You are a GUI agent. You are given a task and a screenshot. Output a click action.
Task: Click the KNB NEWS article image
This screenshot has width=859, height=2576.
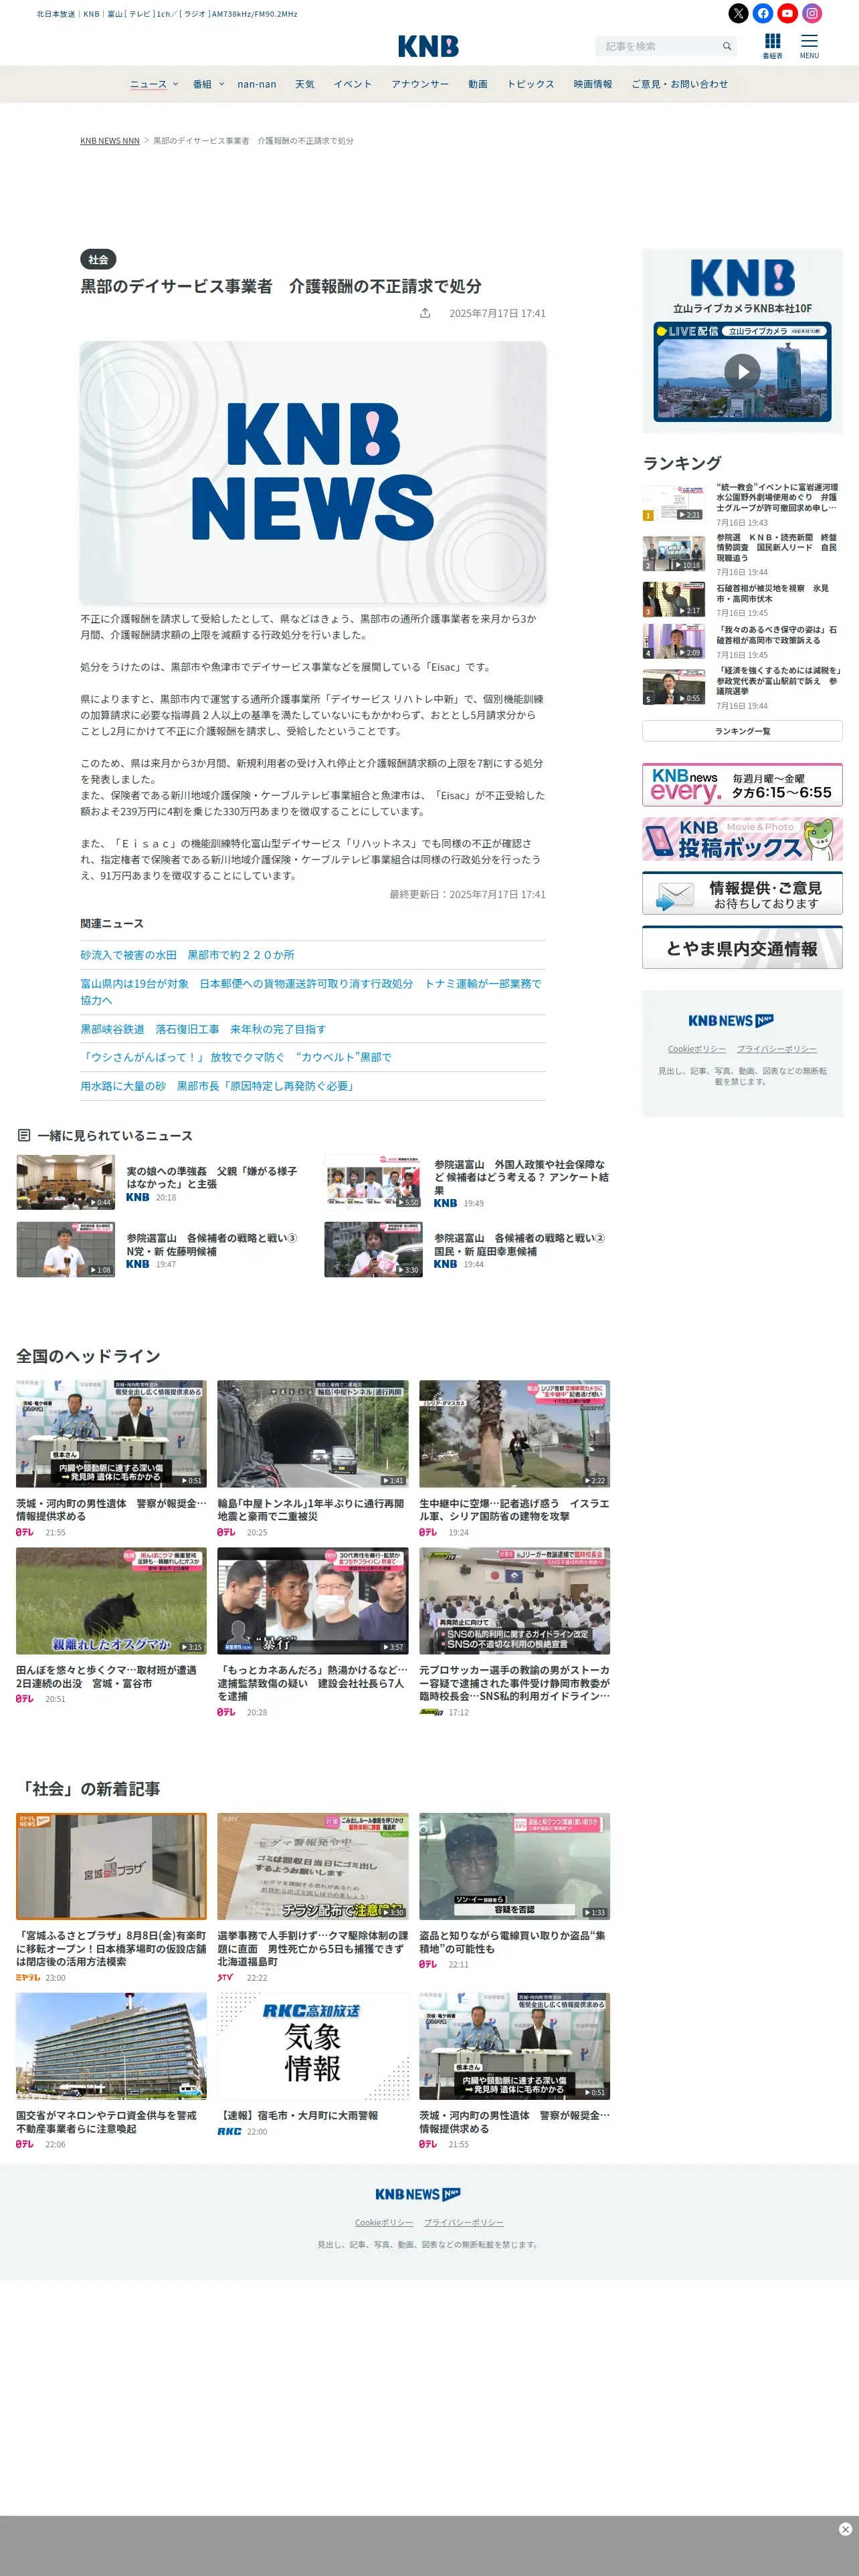(x=313, y=472)
